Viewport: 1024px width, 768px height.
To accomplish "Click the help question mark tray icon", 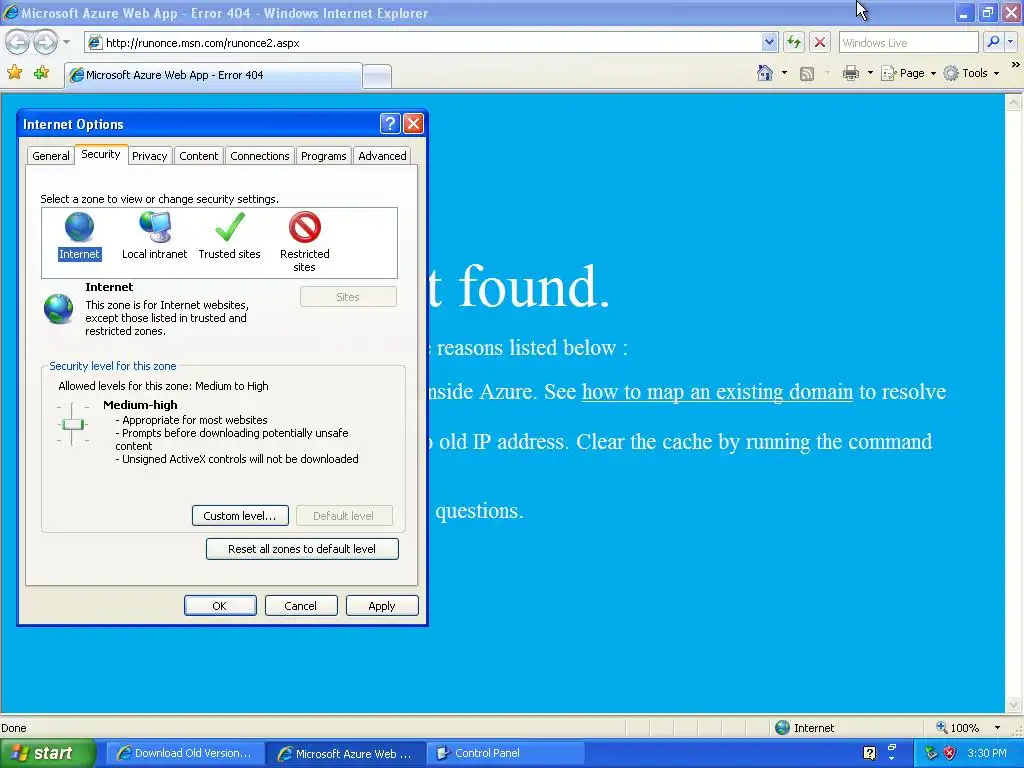I will click(x=869, y=753).
